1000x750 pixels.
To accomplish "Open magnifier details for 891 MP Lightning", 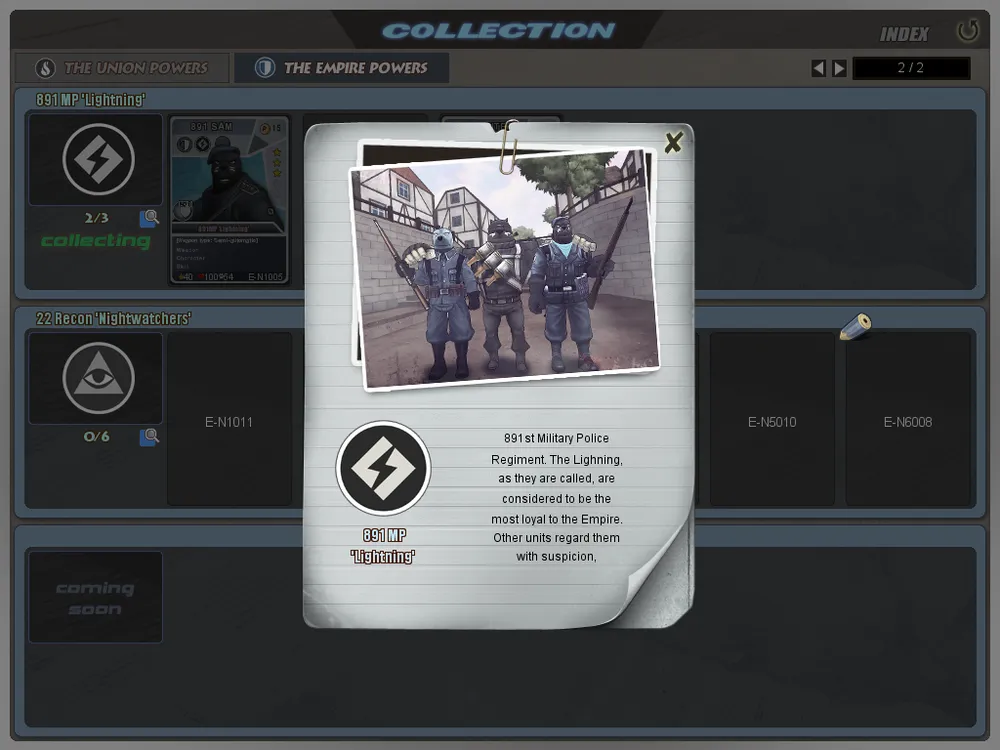I will (x=149, y=218).
